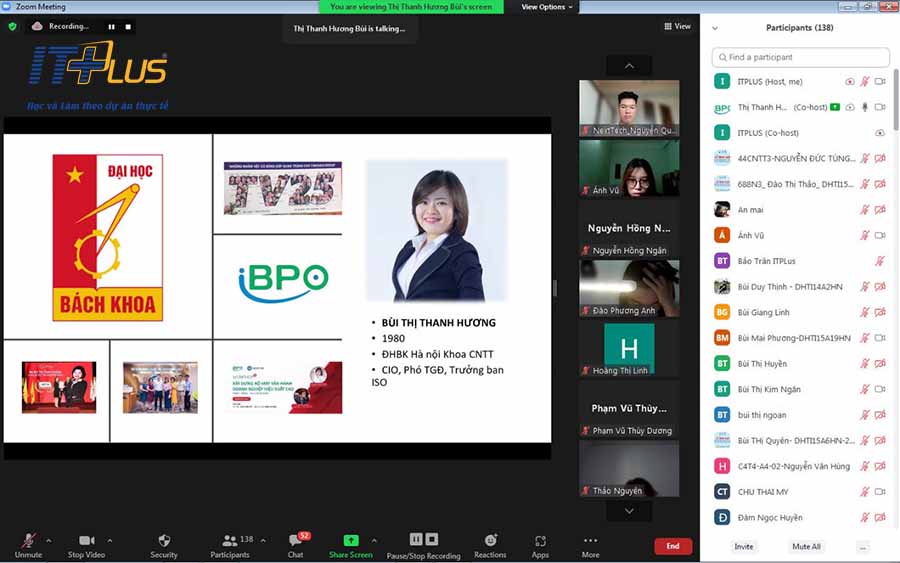Toggle Unmute microphone
The width and height of the screenshot is (900, 563).
tap(28, 541)
